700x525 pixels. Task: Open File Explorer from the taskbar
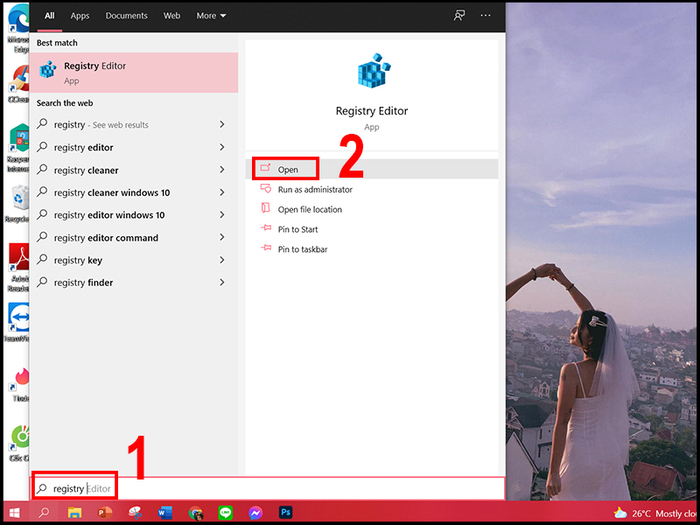pyautogui.click(x=75, y=512)
